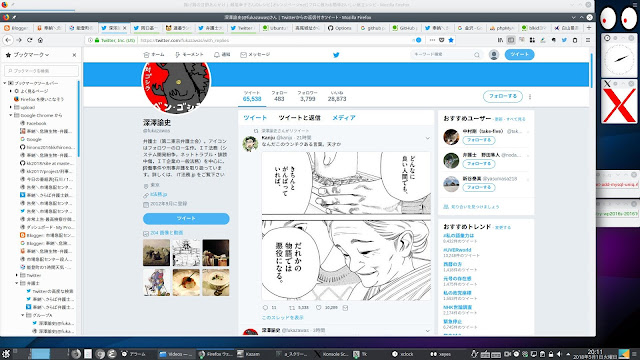Open the caret menu on Kenju's tweet
640x360 pixels.
click(x=427, y=138)
